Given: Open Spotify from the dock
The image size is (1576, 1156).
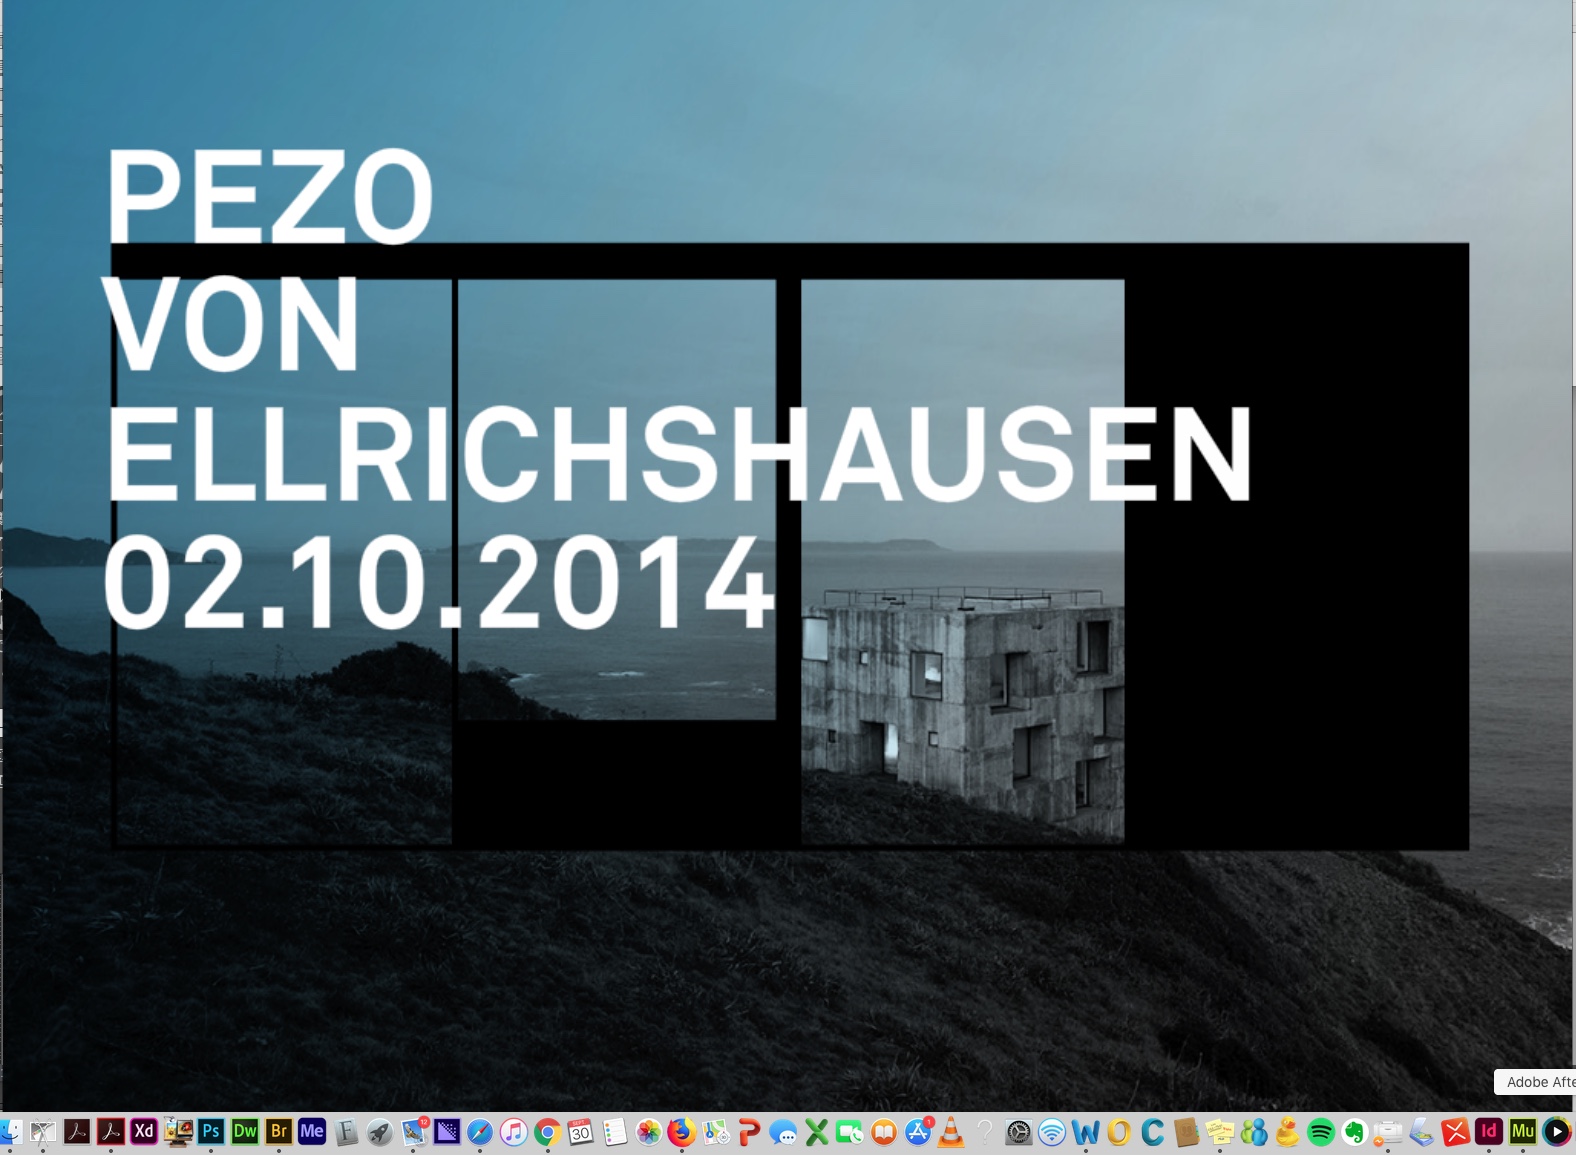Looking at the screenshot, I should pos(1320,1132).
